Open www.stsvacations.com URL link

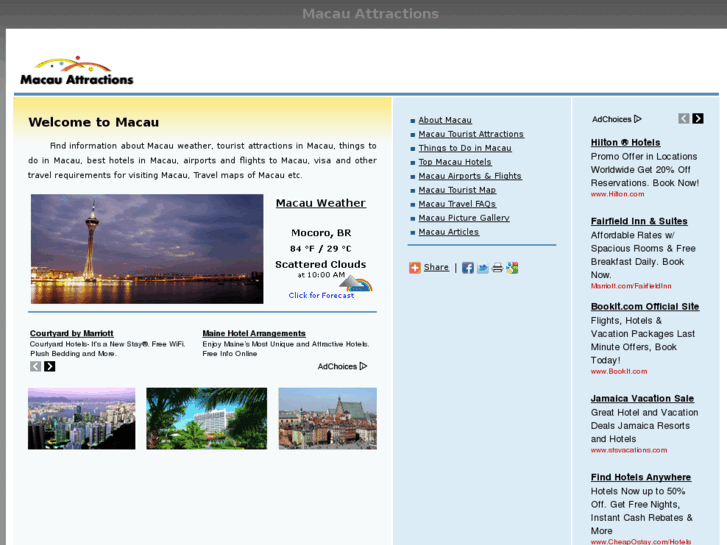tap(629, 450)
